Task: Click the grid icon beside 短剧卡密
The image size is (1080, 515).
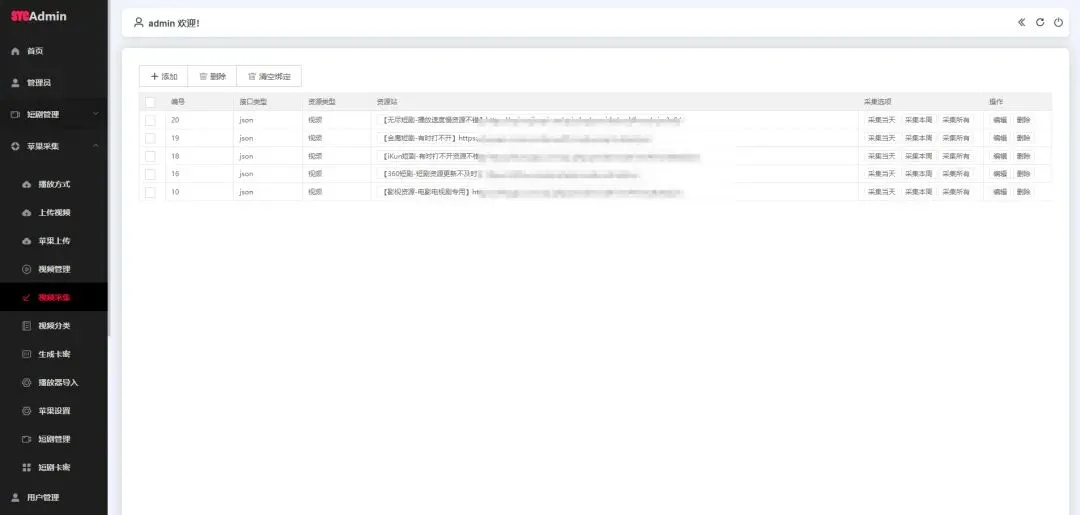Action: [27, 467]
